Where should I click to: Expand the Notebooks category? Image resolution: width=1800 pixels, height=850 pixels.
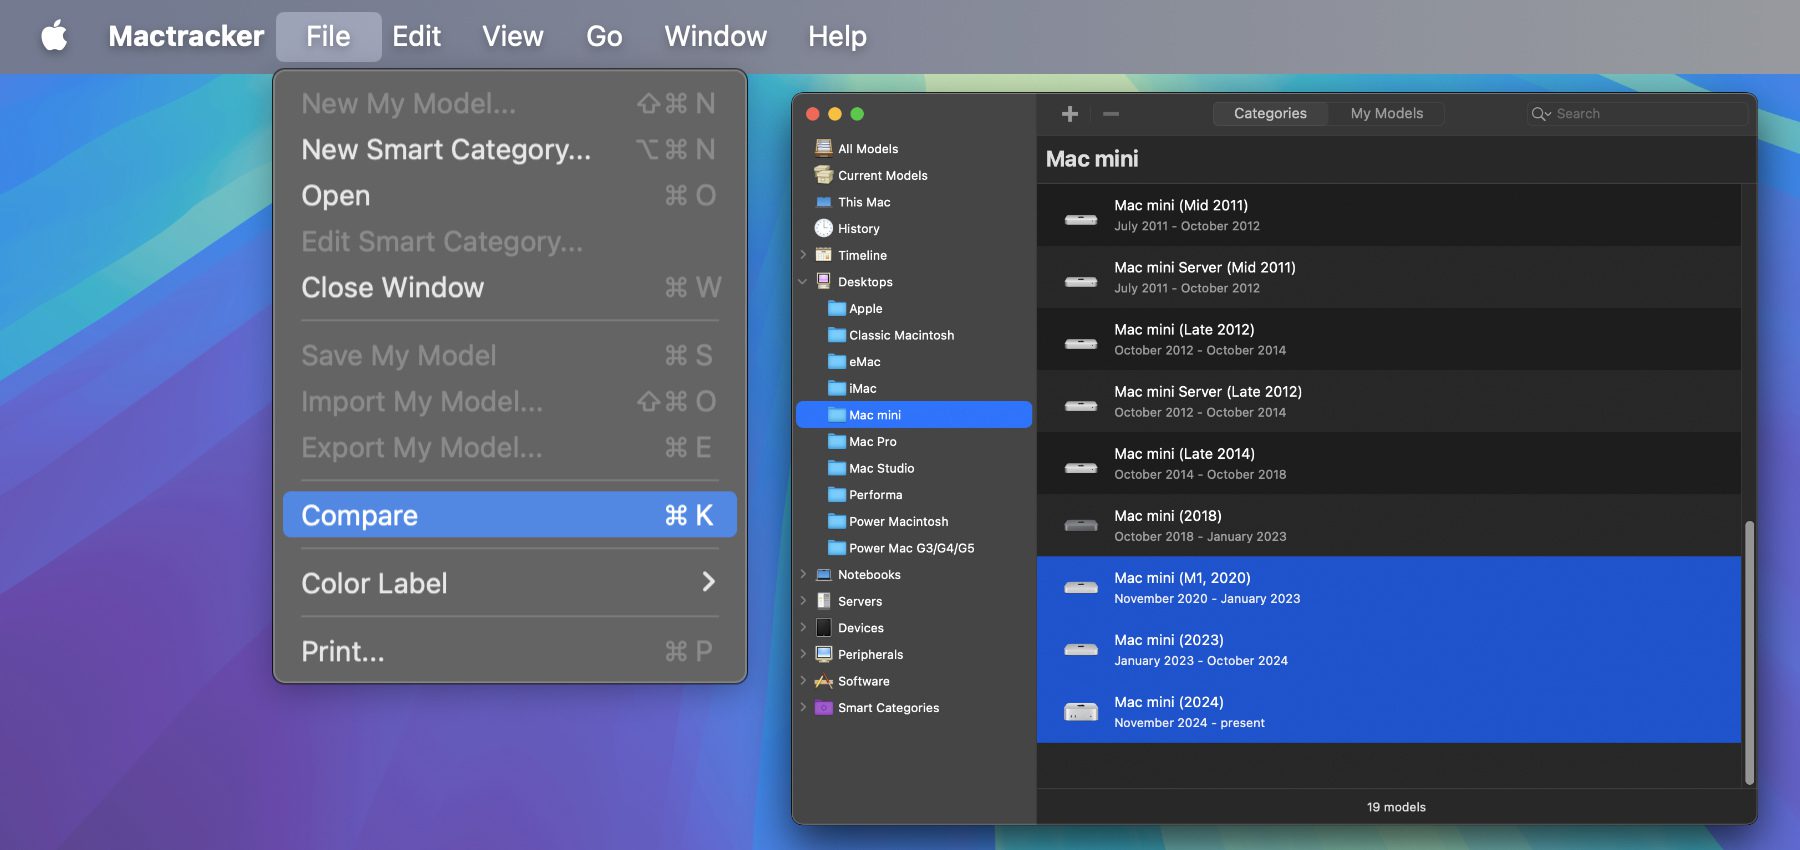pyautogui.click(x=803, y=574)
